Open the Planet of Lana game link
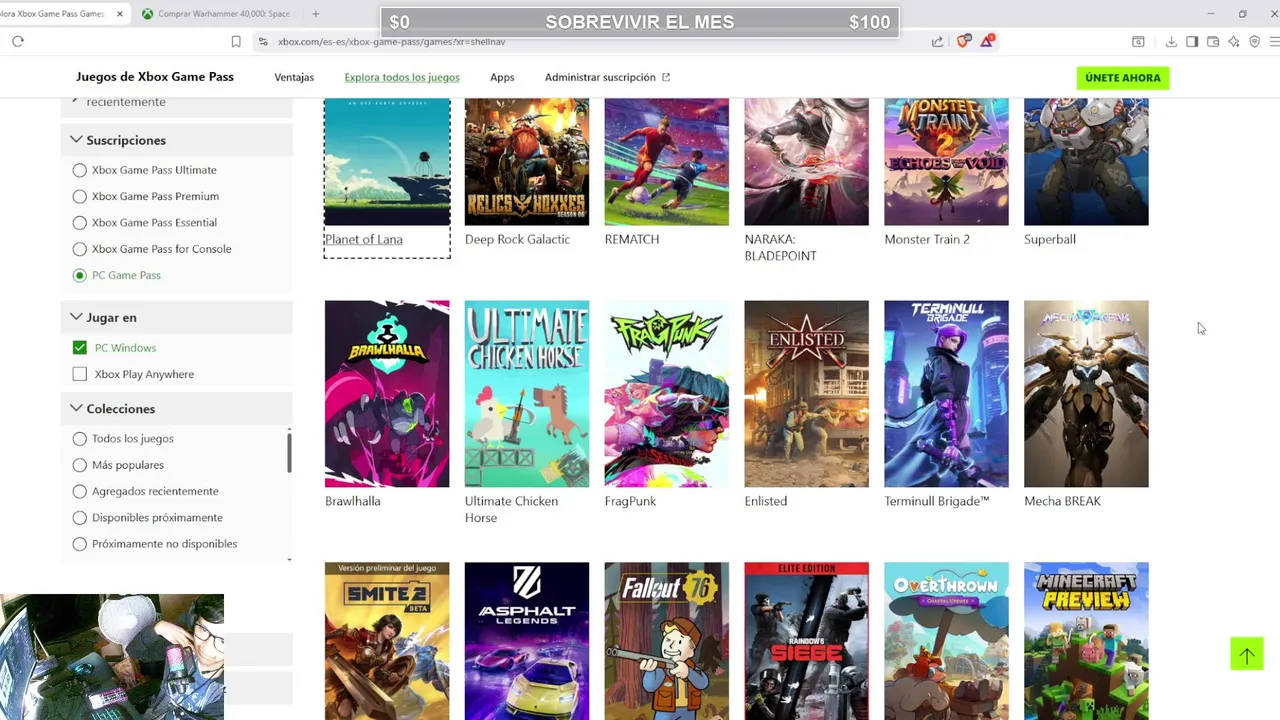 (364, 240)
